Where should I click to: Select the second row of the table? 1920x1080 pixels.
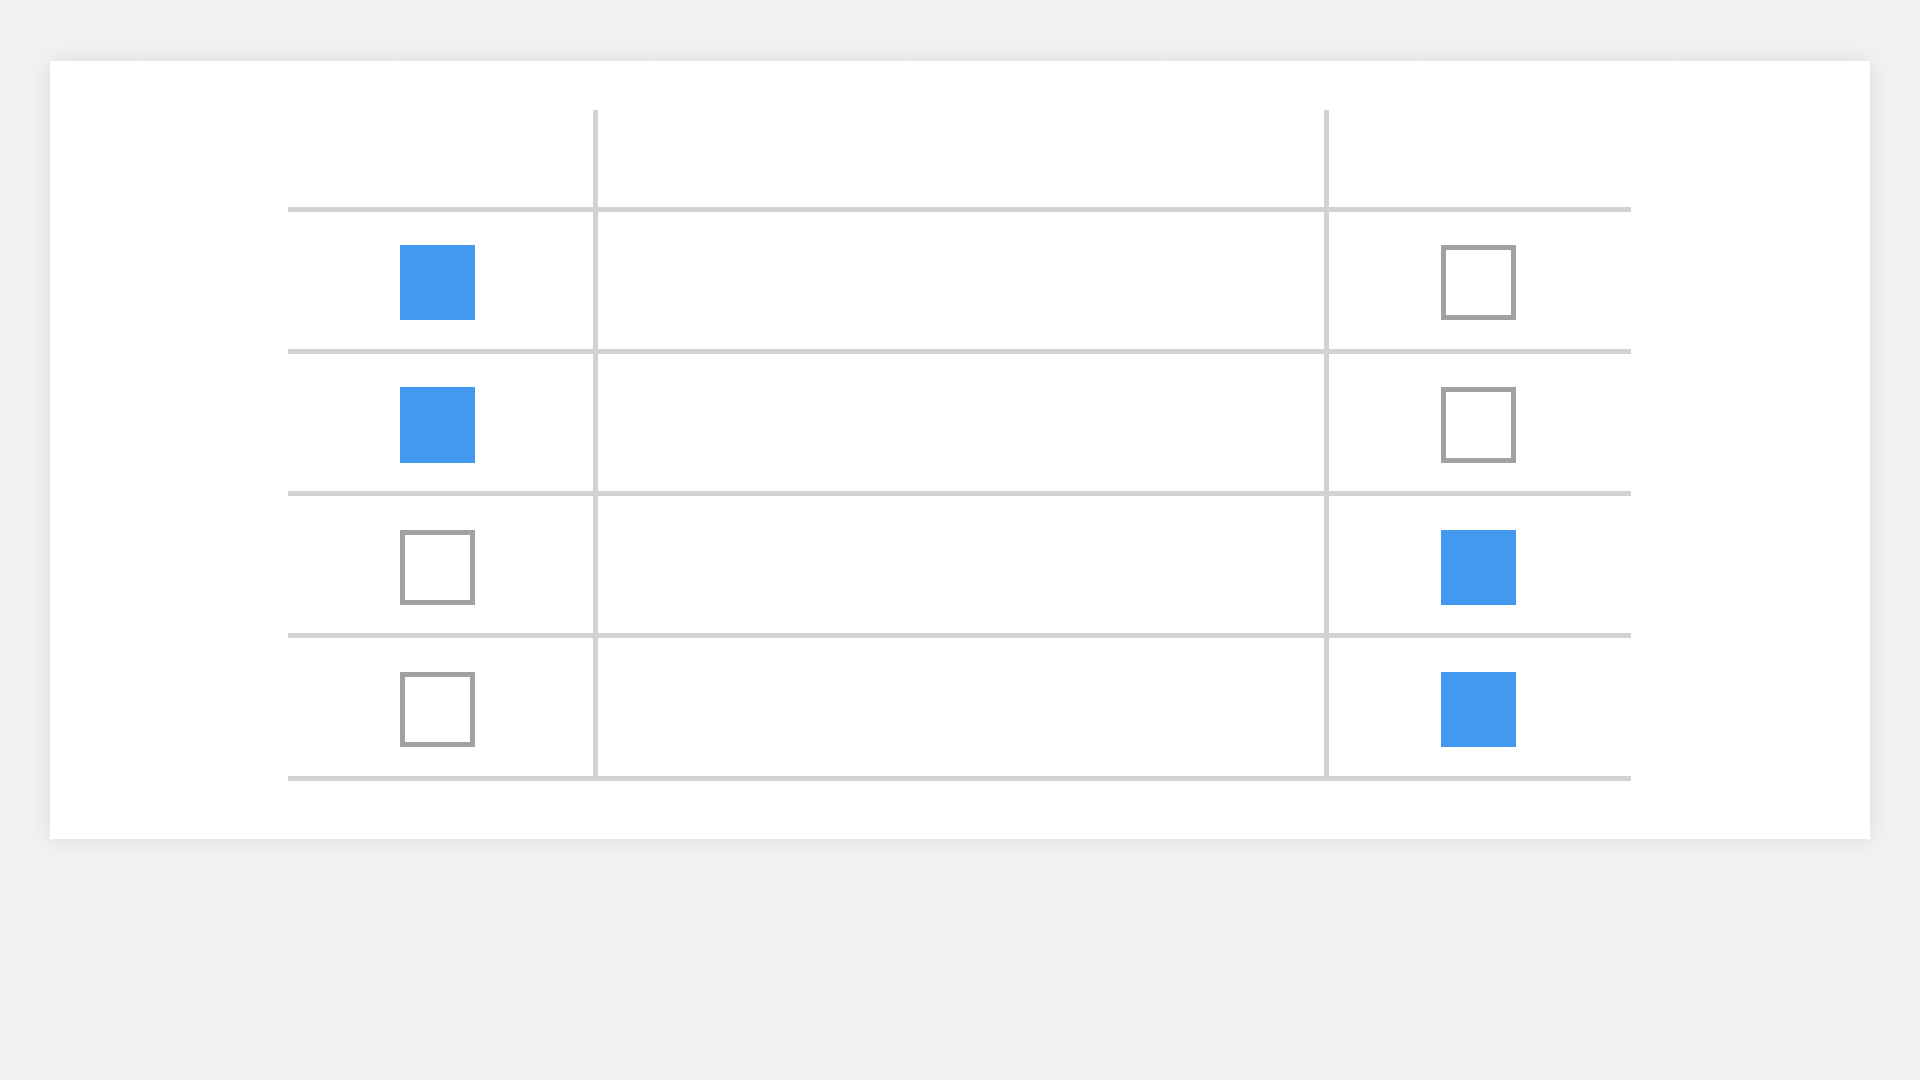point(960,422)
